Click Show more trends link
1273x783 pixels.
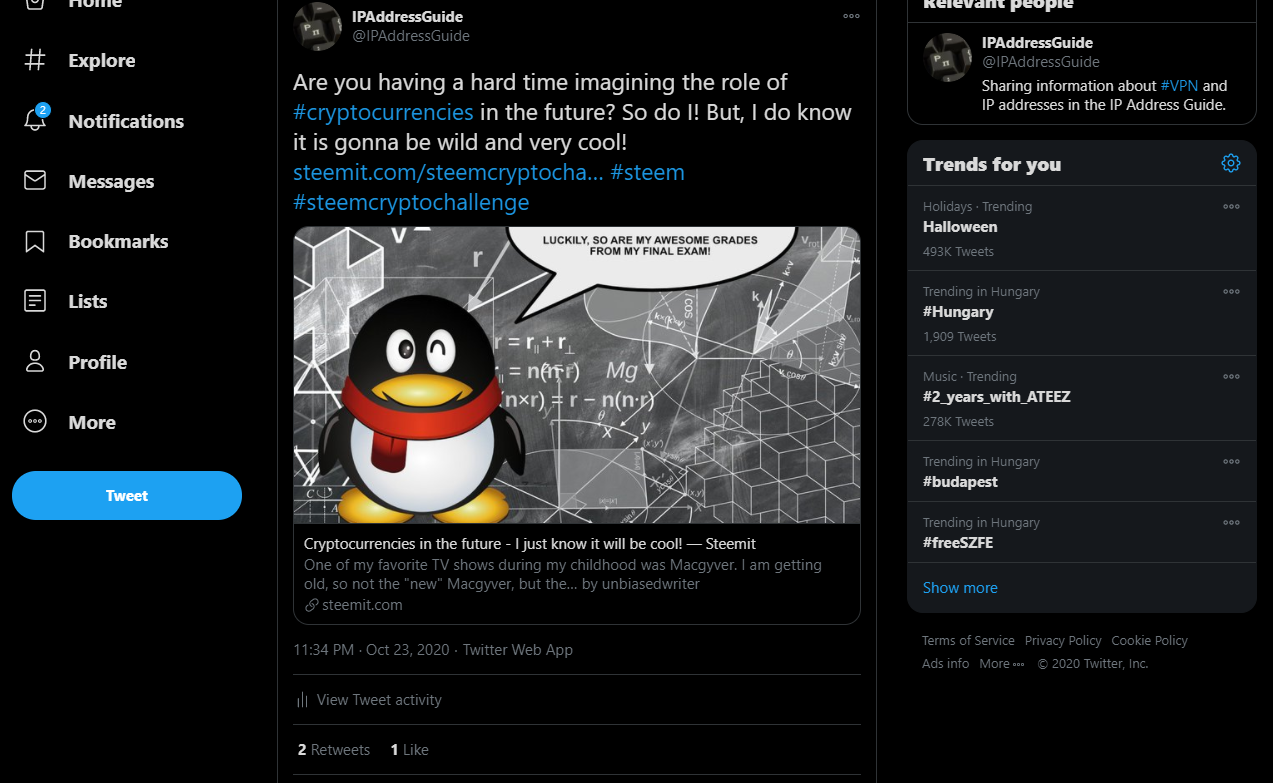960,588
